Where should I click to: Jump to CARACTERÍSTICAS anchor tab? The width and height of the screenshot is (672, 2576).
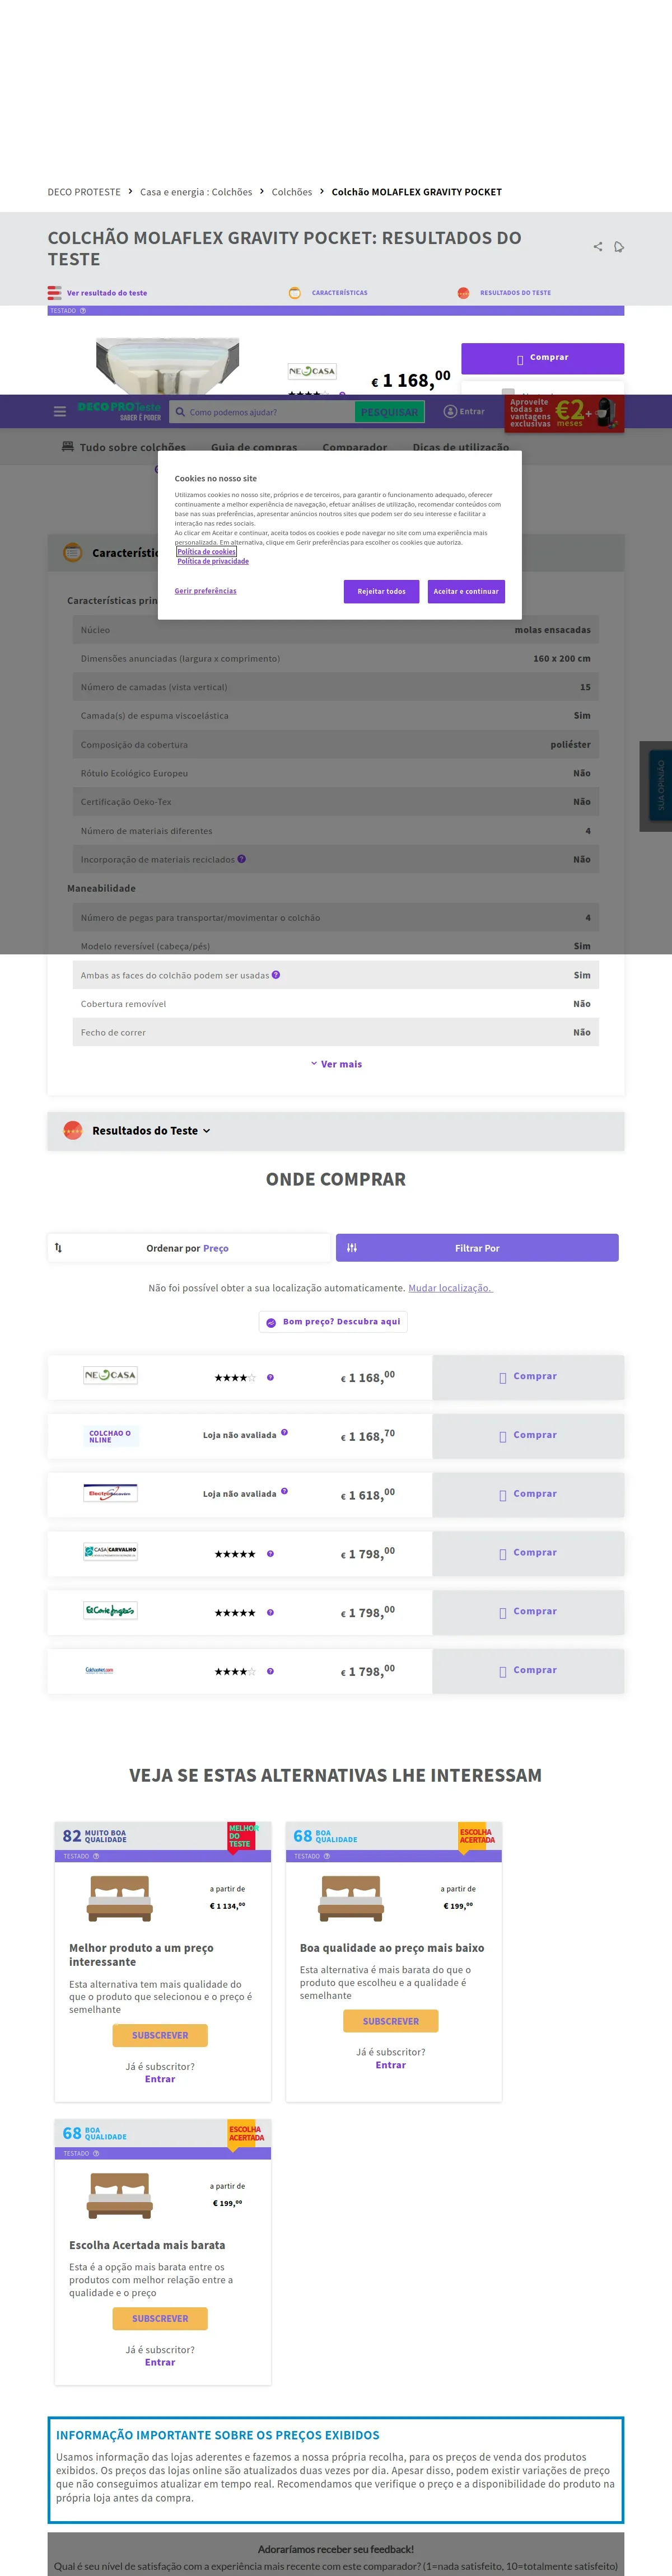click(x=339, y=293)
